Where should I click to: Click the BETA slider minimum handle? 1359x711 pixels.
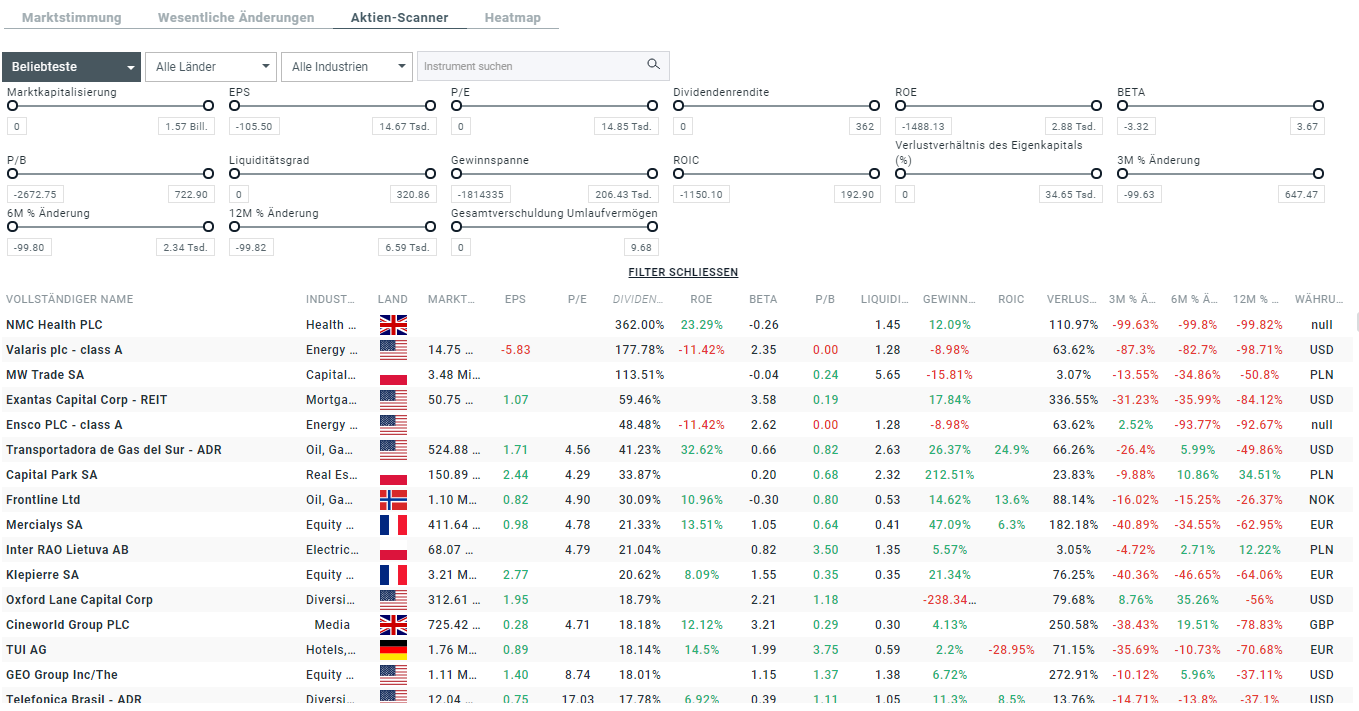(1122, 106)
